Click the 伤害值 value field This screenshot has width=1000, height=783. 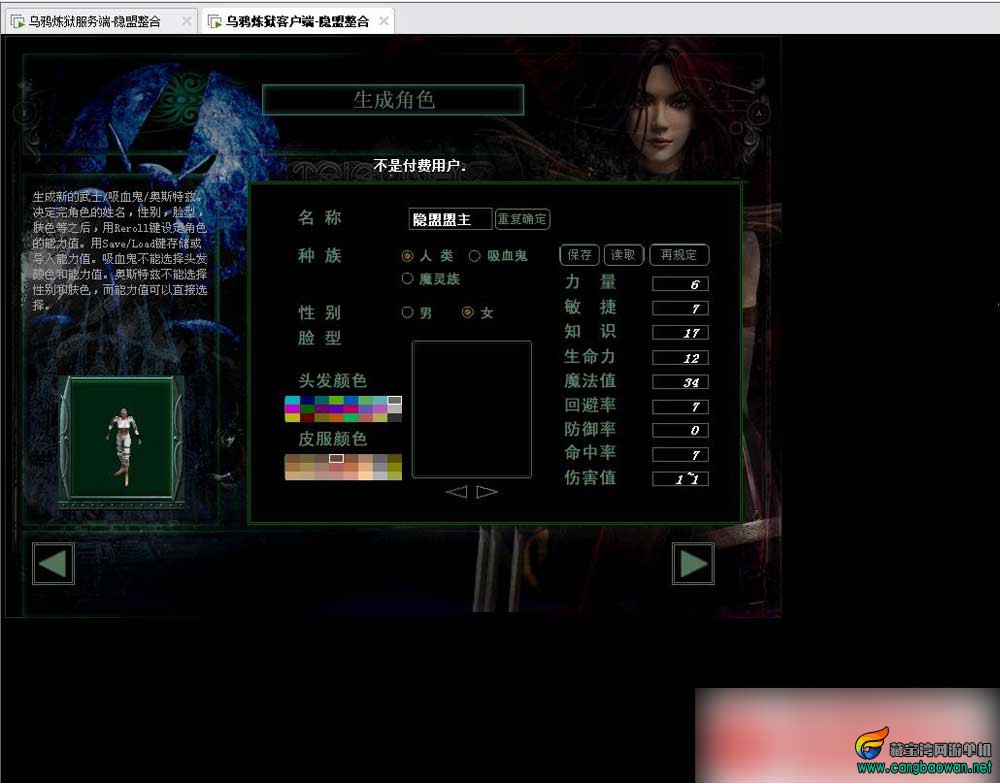tap(680, 479)
